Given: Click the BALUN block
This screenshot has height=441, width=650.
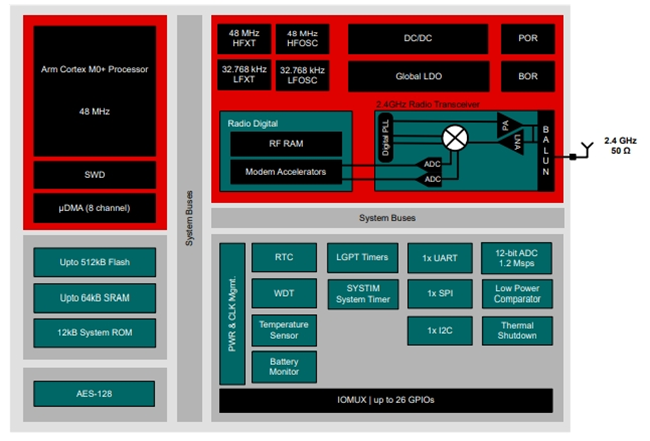Looking at the screenshot, I should [x=546, y=151].
